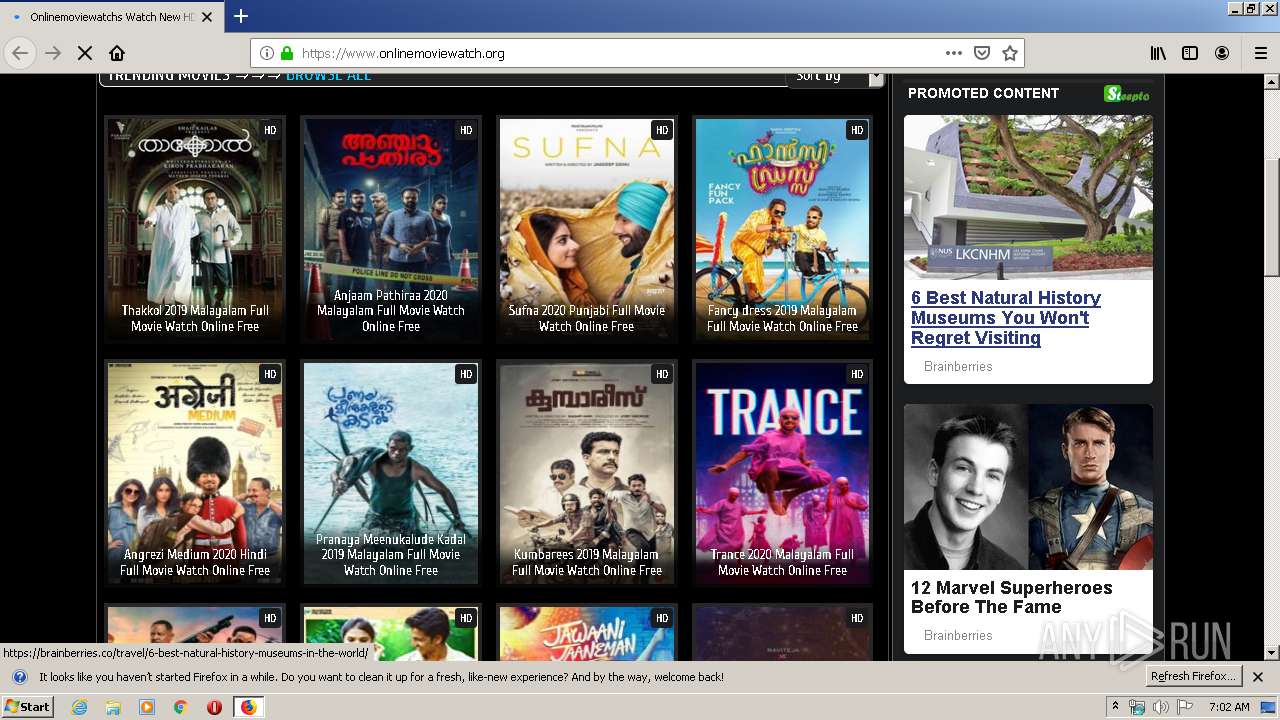This screenshot has width=1280, height=720.
Task: Open the Library bookmarks and history
Action: point(1158,53)
